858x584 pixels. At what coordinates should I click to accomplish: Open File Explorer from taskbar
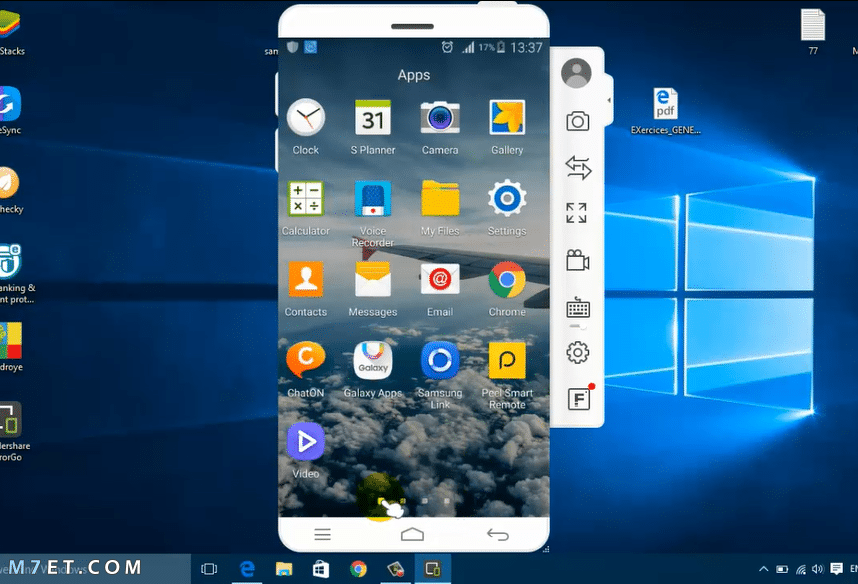coord(284,569)
